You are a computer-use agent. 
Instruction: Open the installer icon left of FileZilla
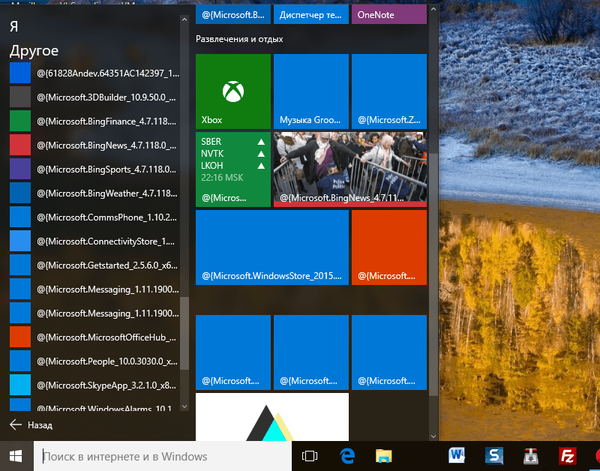531,456
